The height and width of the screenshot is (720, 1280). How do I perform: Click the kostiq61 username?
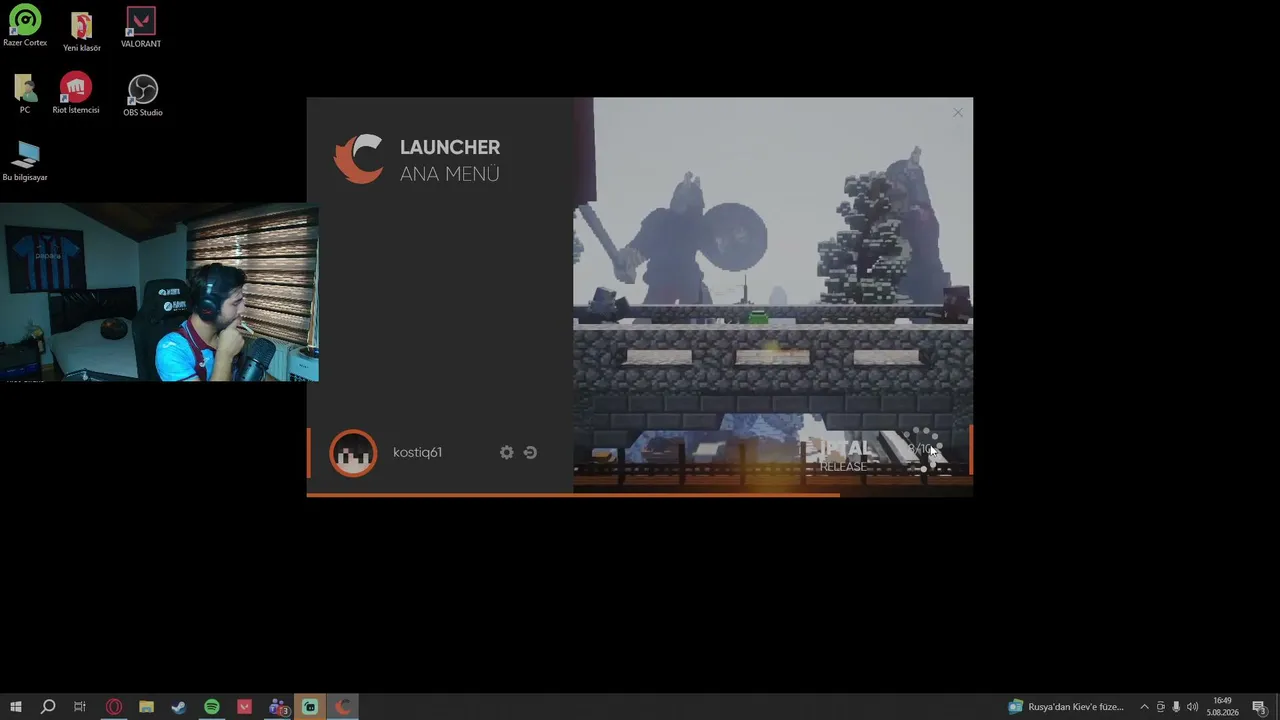417,452
